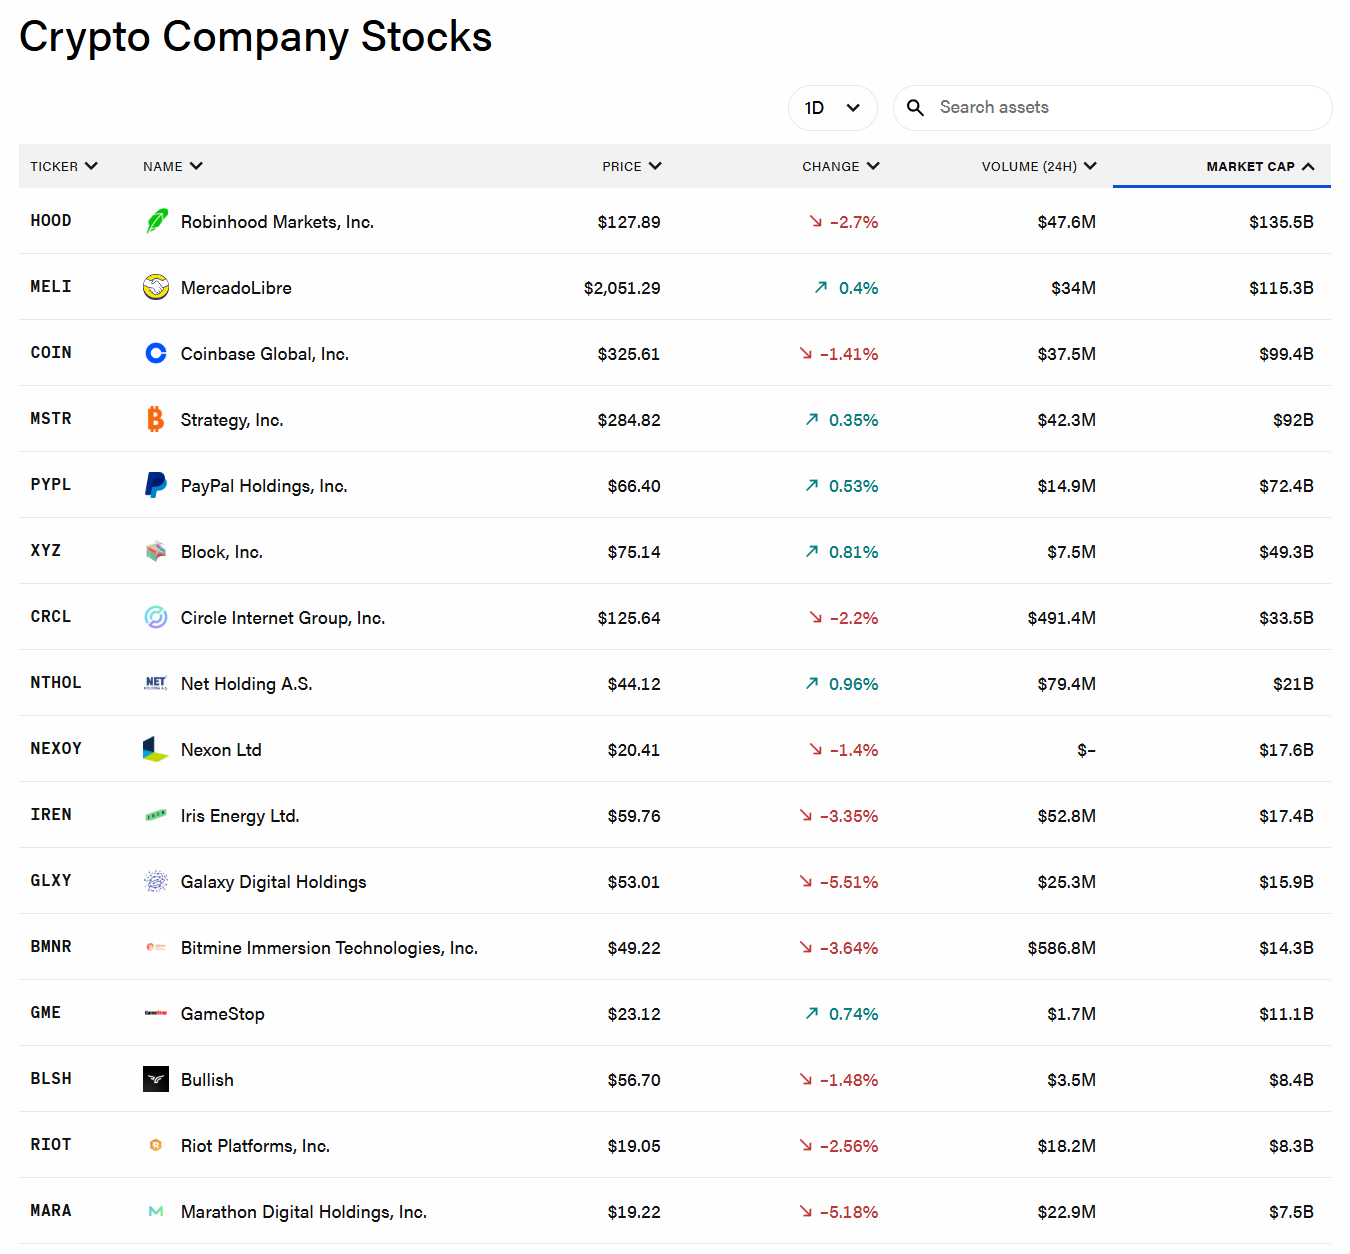
Task: Open the Galaxy Digital Holdings stock link
Action: coord(273,882)
